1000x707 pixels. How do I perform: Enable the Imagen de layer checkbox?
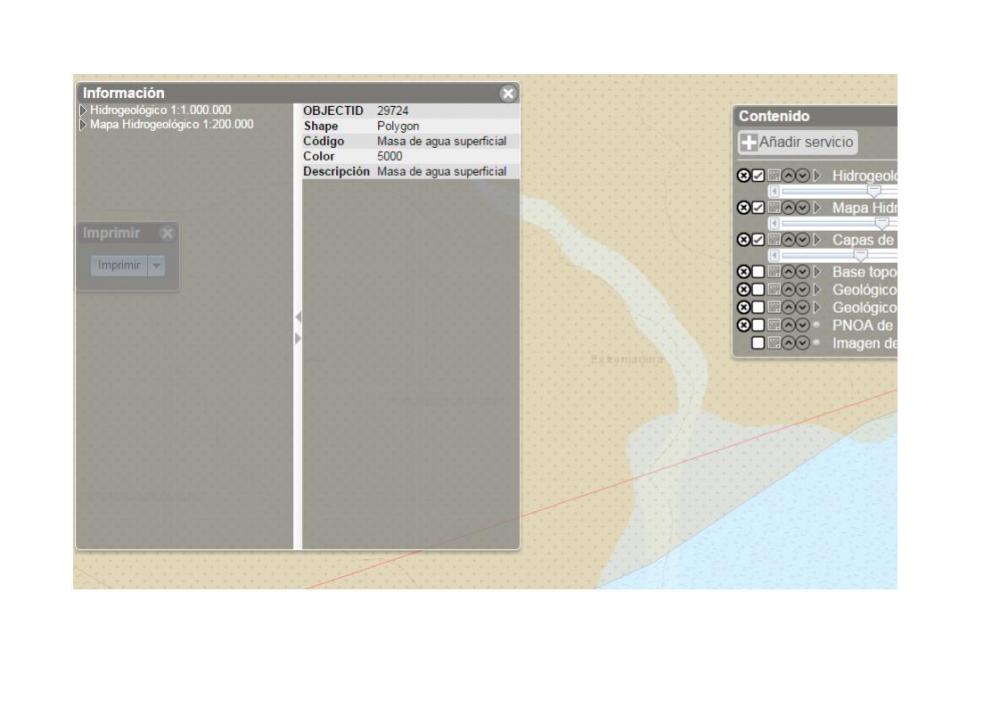[x=758, y=343]
